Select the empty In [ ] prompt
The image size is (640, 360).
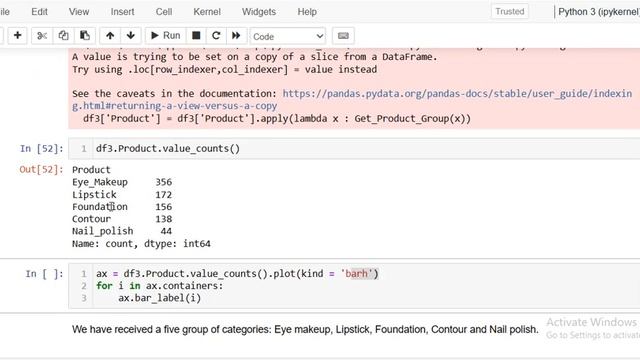(44, 274)
